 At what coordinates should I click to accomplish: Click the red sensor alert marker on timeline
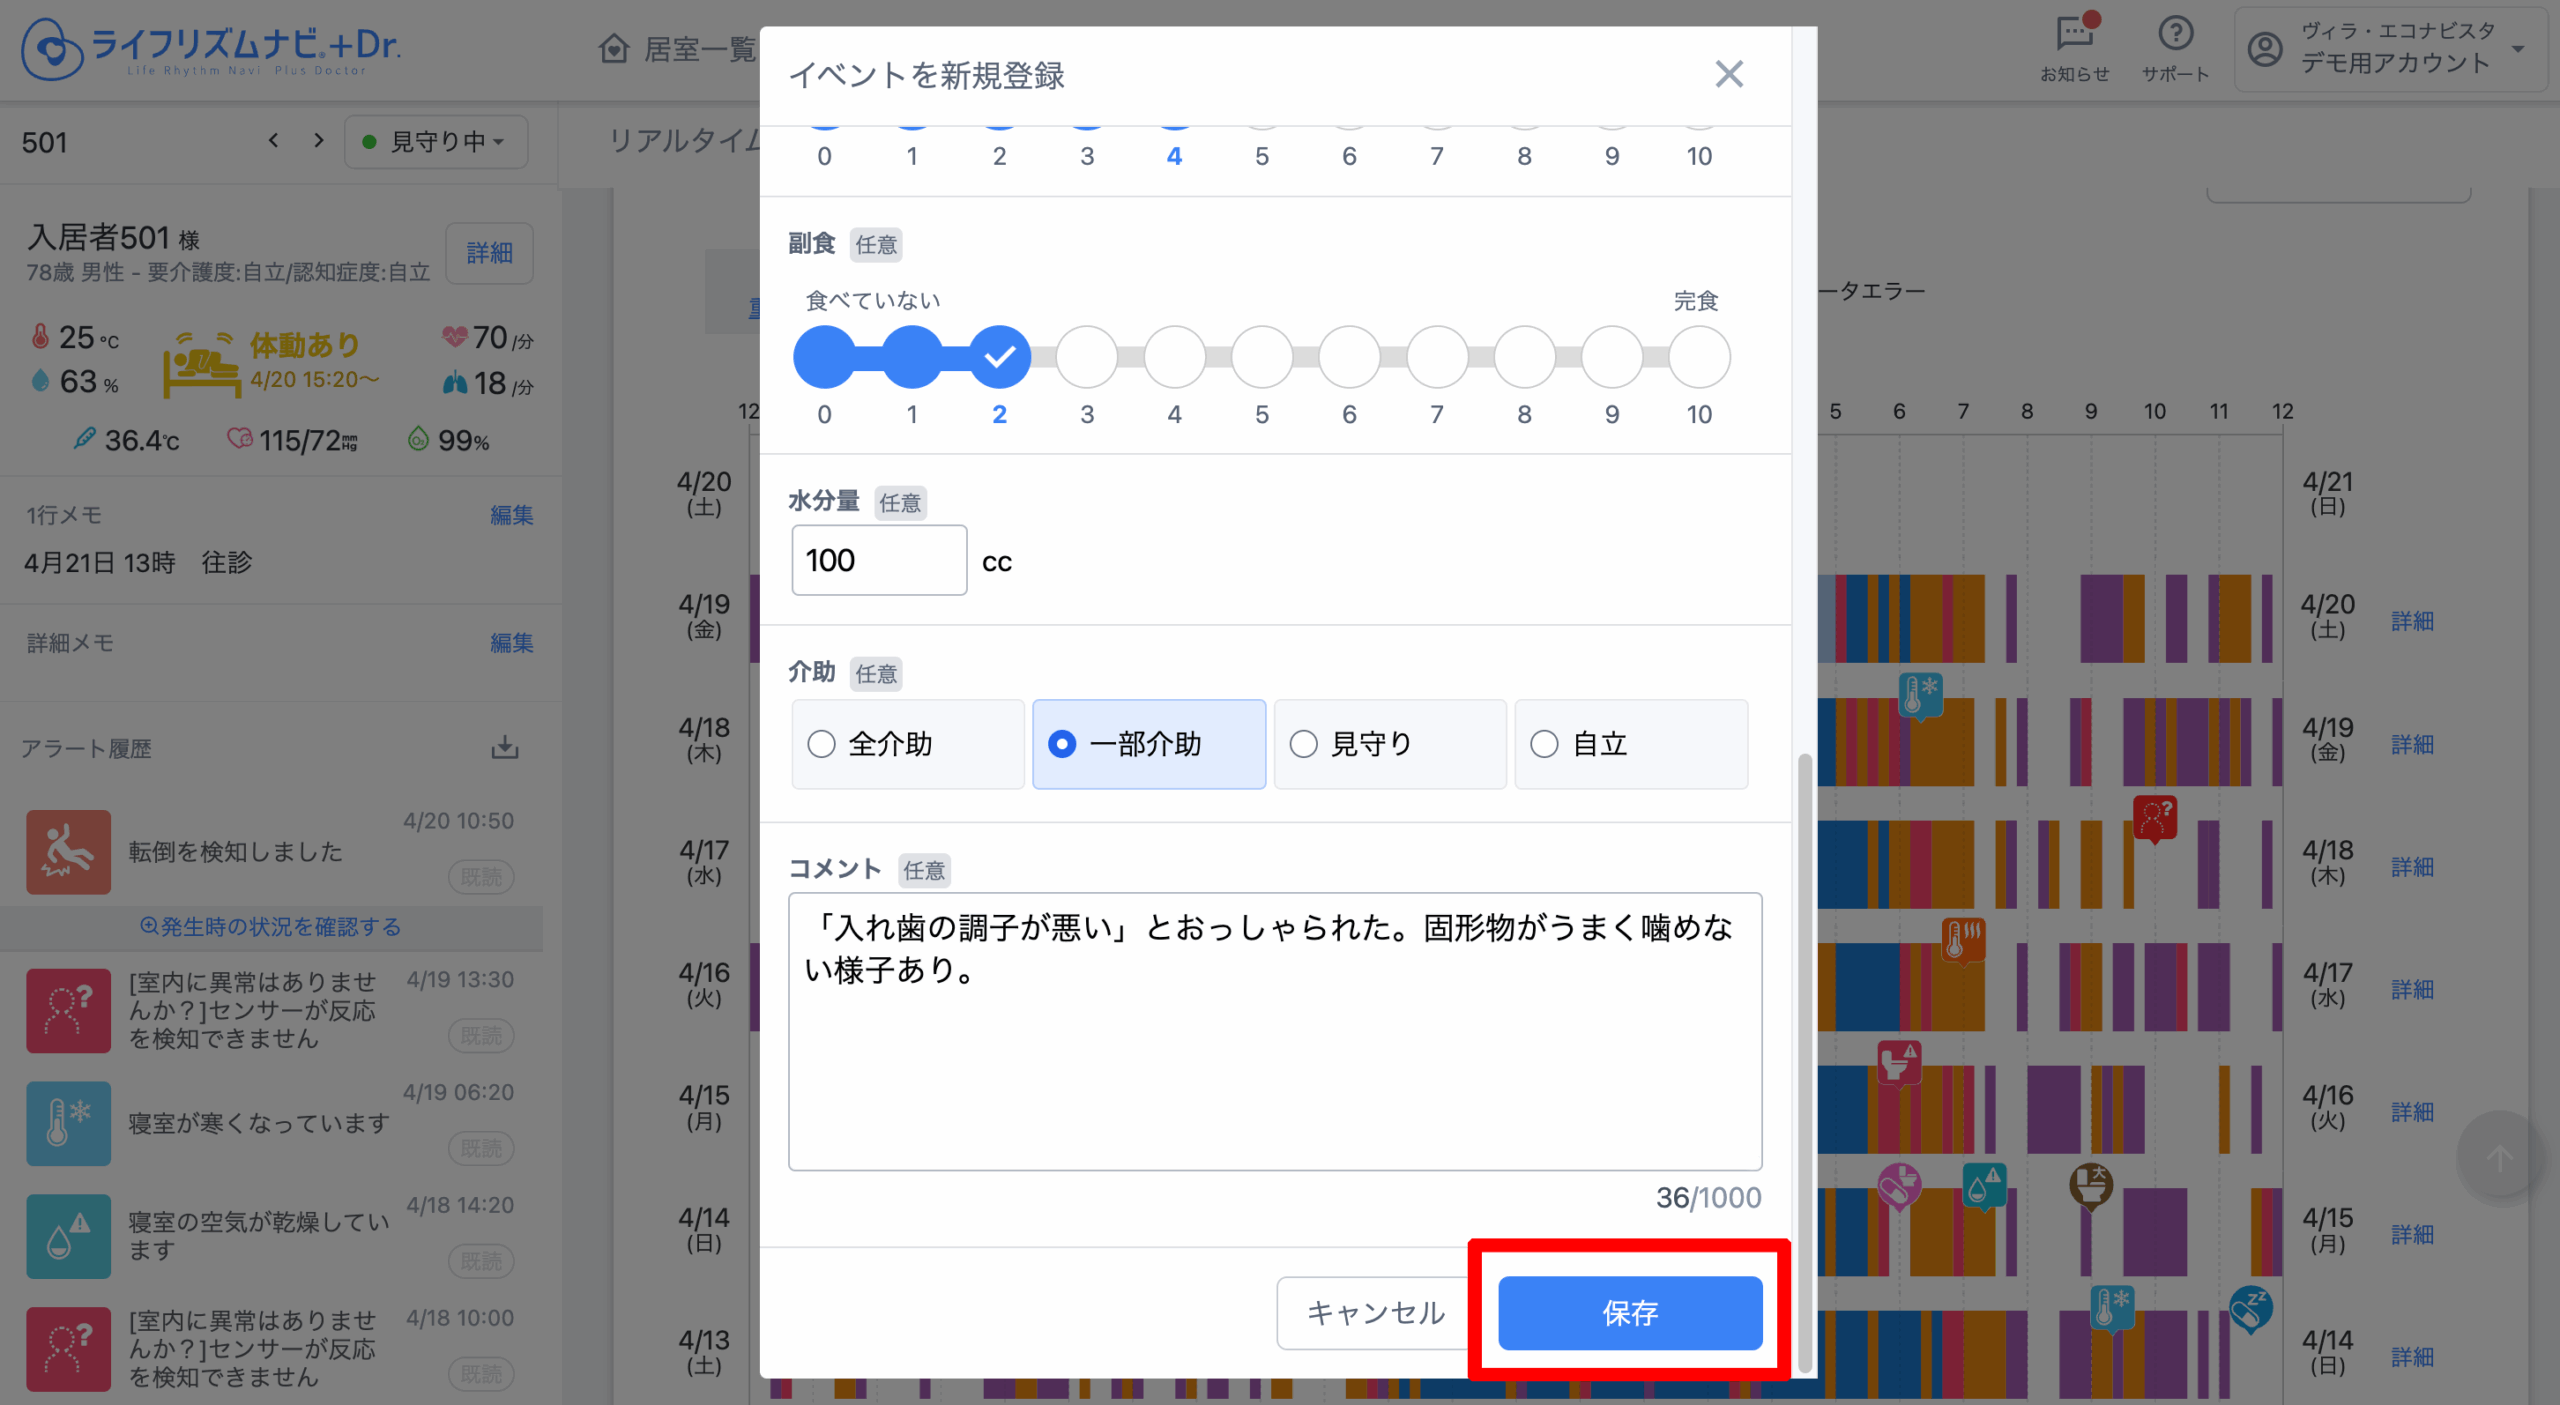2155,818
